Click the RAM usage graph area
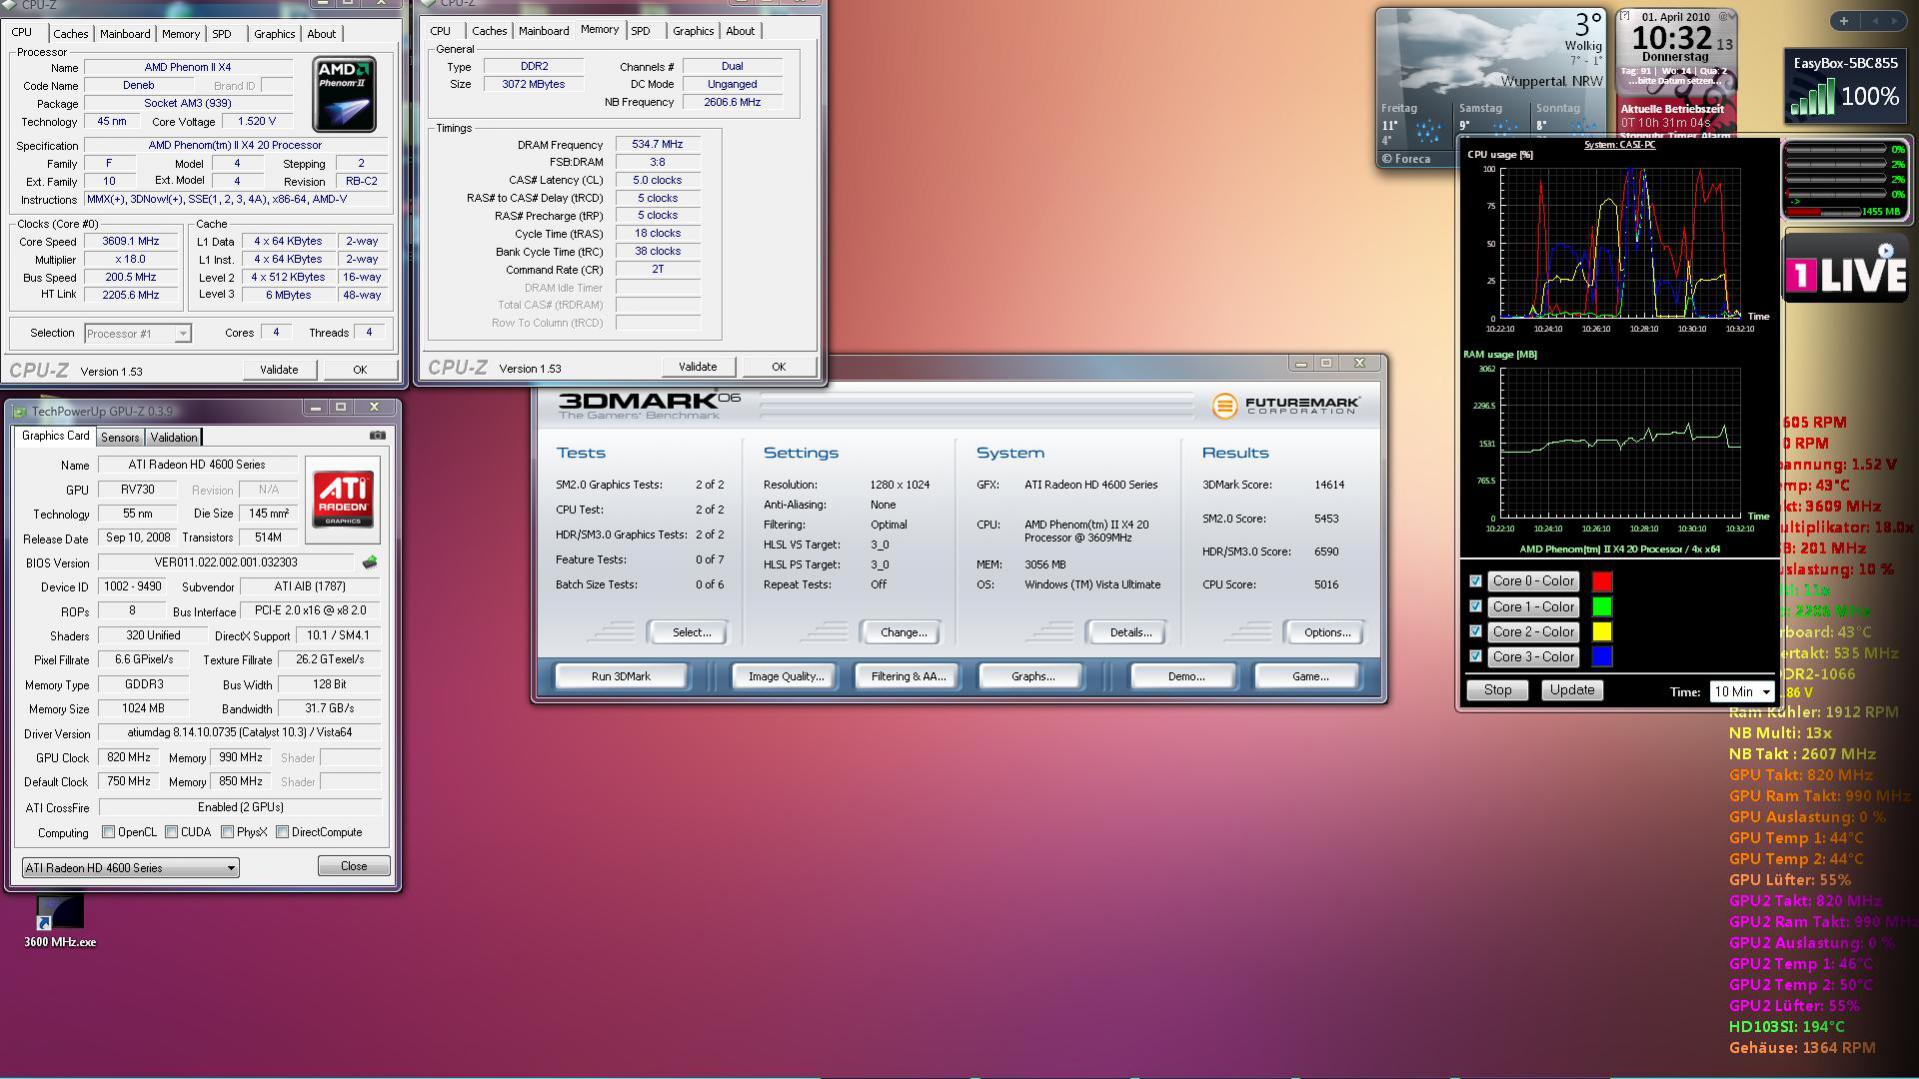The height and width of the screenshot is (1079, 1919). (1621, 444)
